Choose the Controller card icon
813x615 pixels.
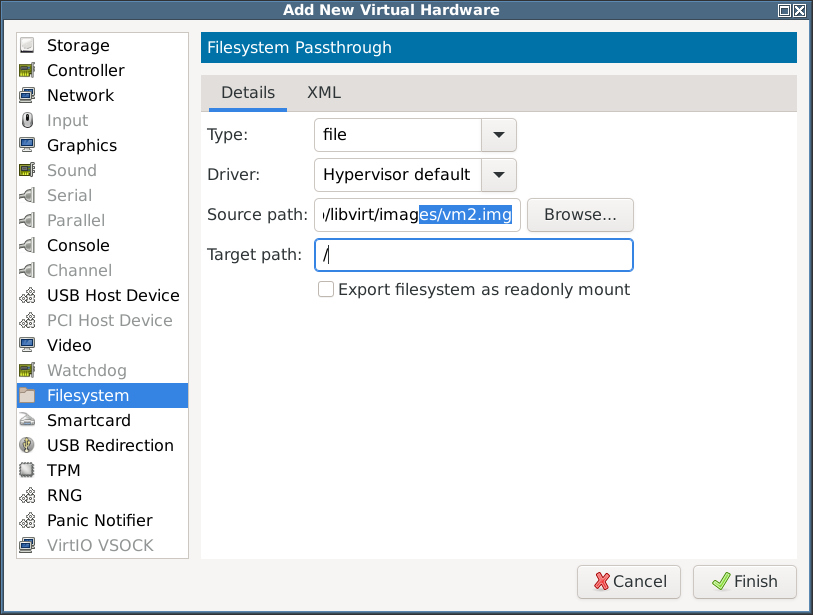[27, 70]
